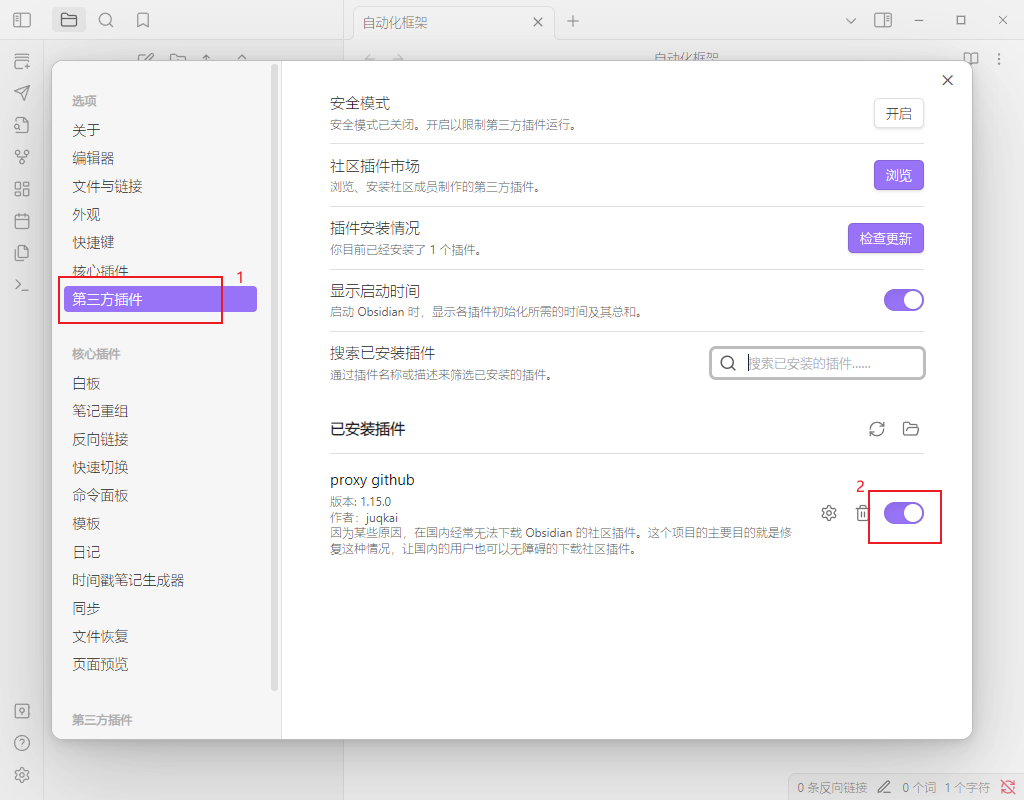Click 检查更新 to check plugin updates
The image size is (1024, 800).
pos(885,238)
